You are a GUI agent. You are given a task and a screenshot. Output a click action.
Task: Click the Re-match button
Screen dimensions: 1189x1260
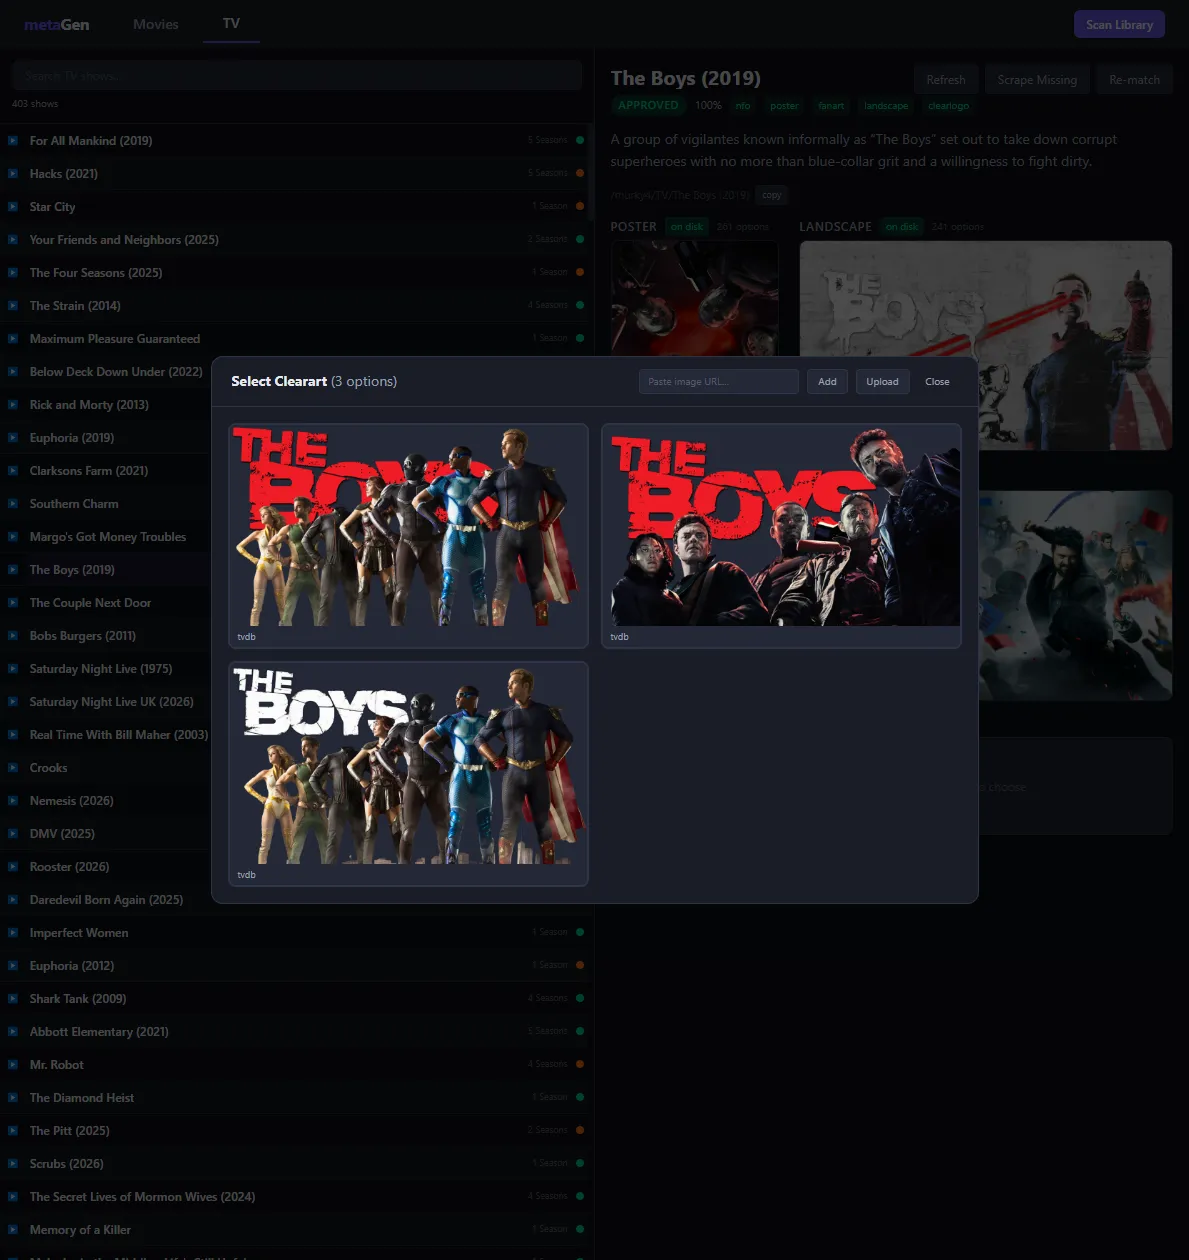pyautogui.click(x=1134, y=80)
